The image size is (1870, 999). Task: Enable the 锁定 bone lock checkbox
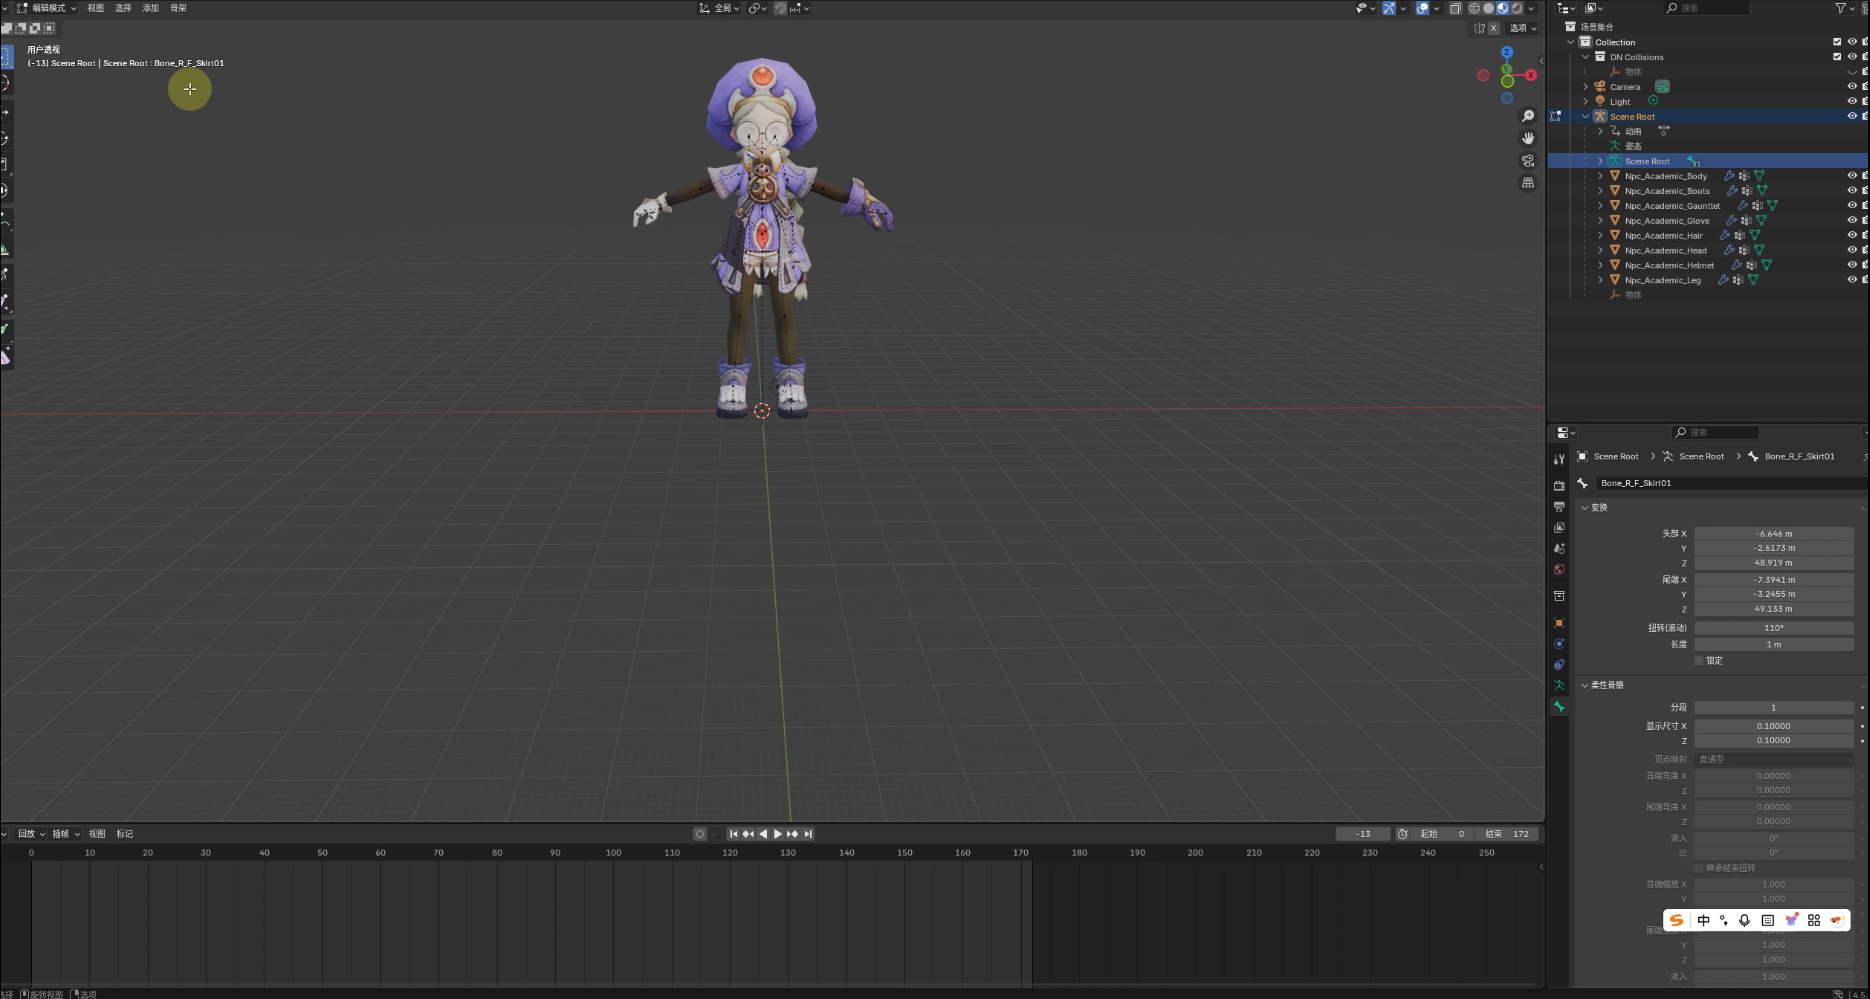tap(1699, 661)
